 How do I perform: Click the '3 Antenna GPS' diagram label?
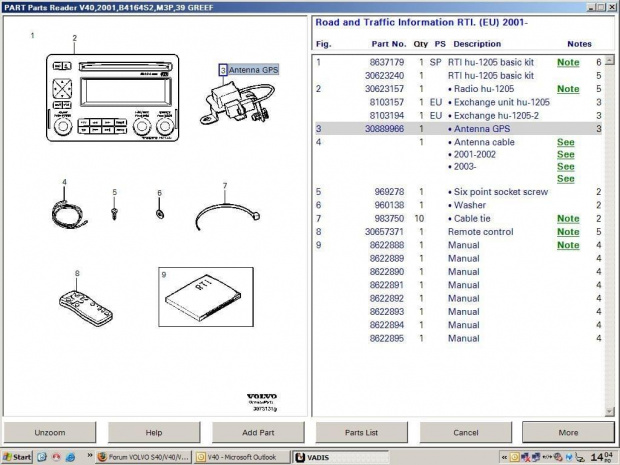pyautogui.click(x=249, y=70)
